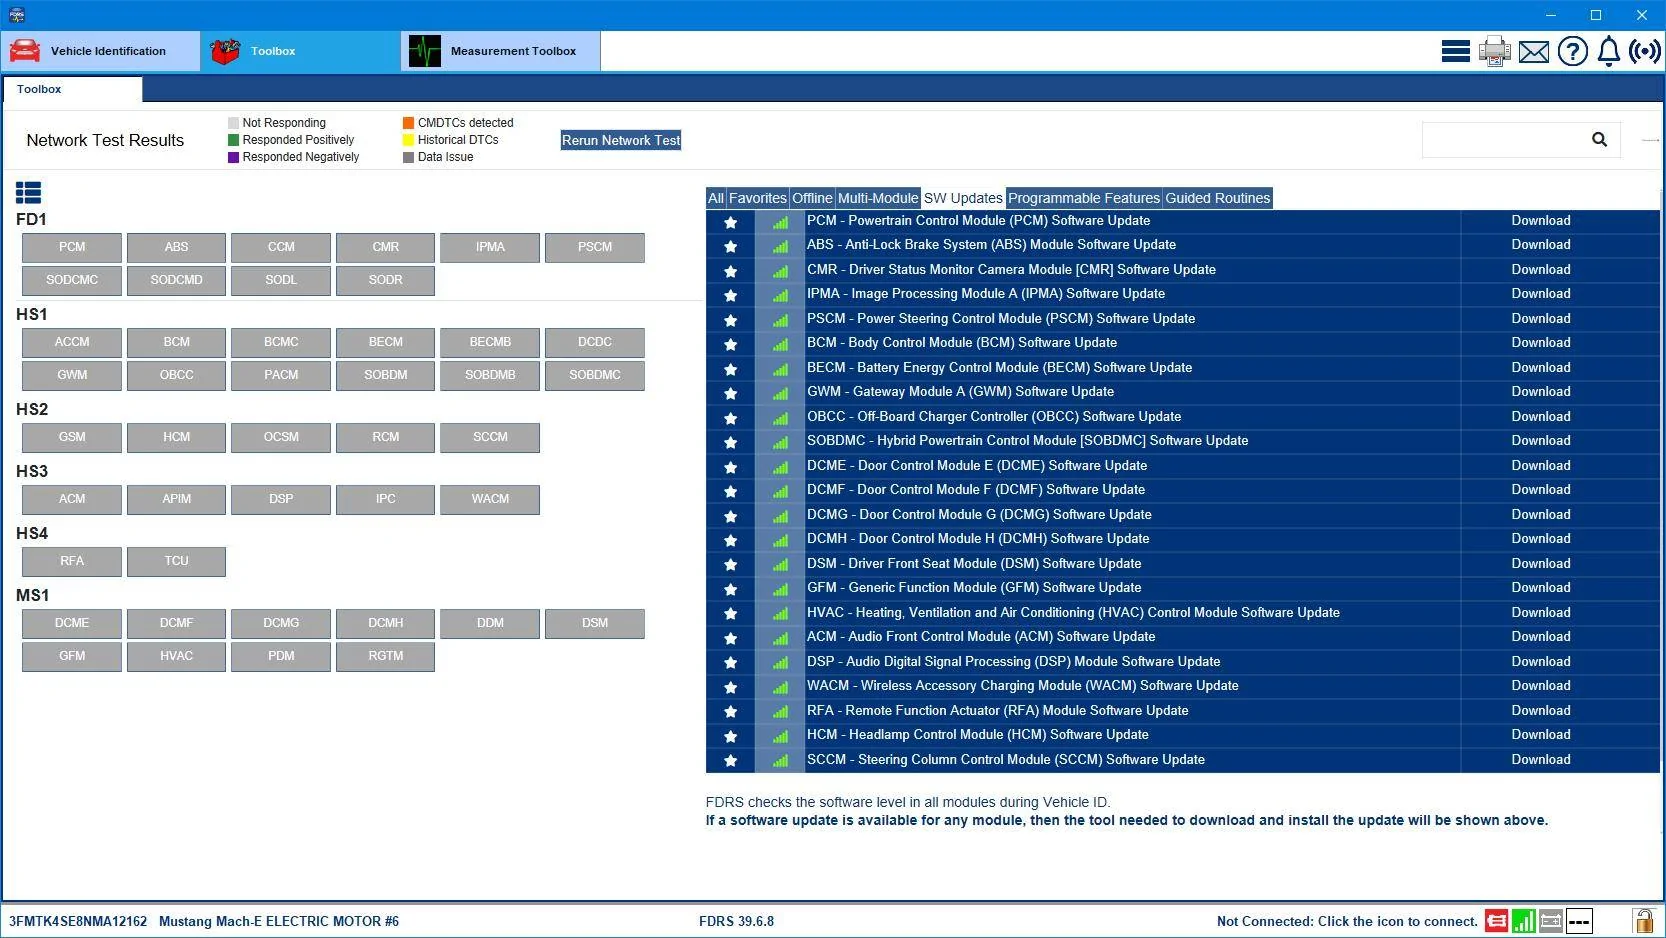This screenshot has height=938, width=1666.
Task: Click Rerun Network Test button
Action: pyautogui.click(x=621, y=140)
